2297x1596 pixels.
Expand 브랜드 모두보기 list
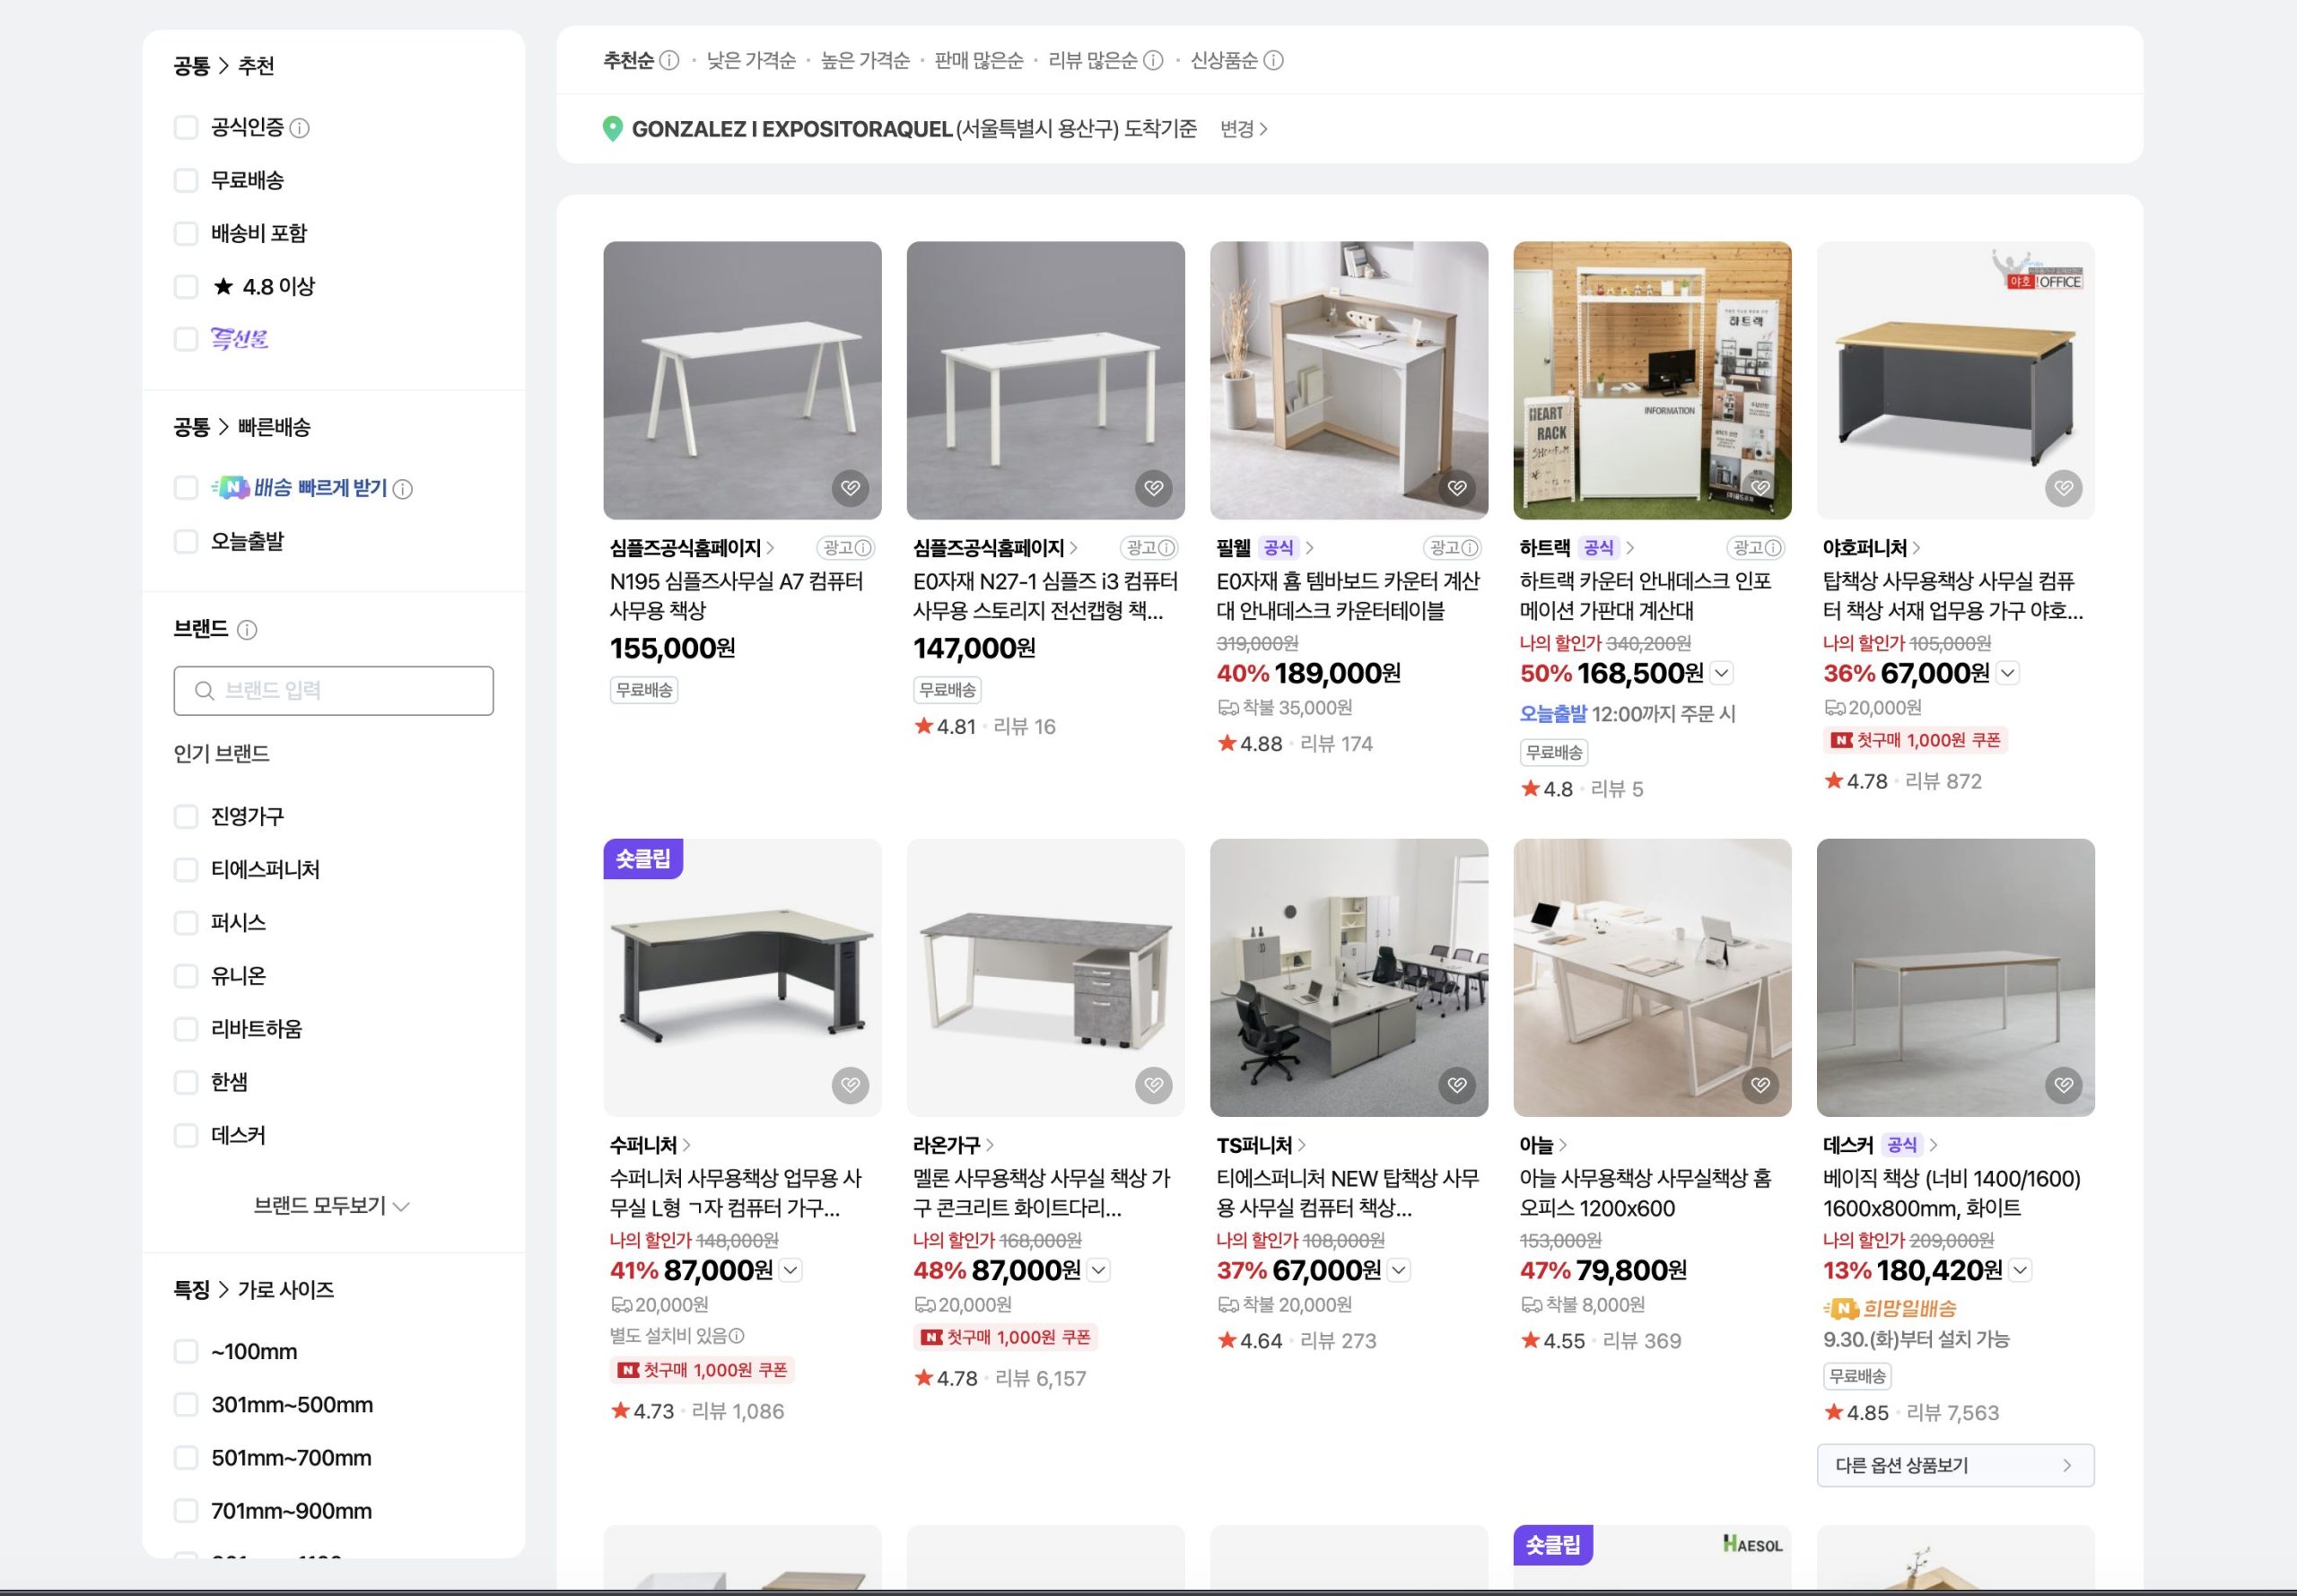(x=331, y=1206)
